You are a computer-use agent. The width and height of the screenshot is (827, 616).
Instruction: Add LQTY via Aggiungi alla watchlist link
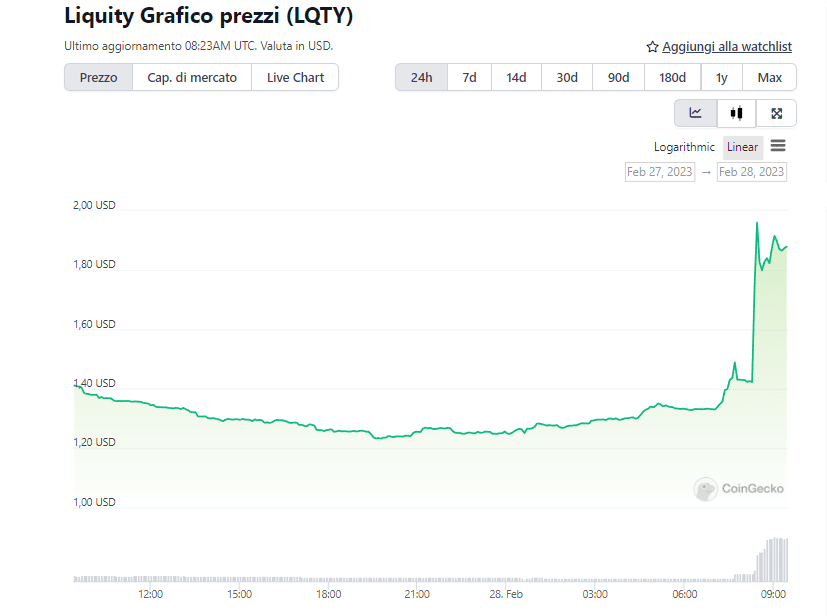(727, 47)
